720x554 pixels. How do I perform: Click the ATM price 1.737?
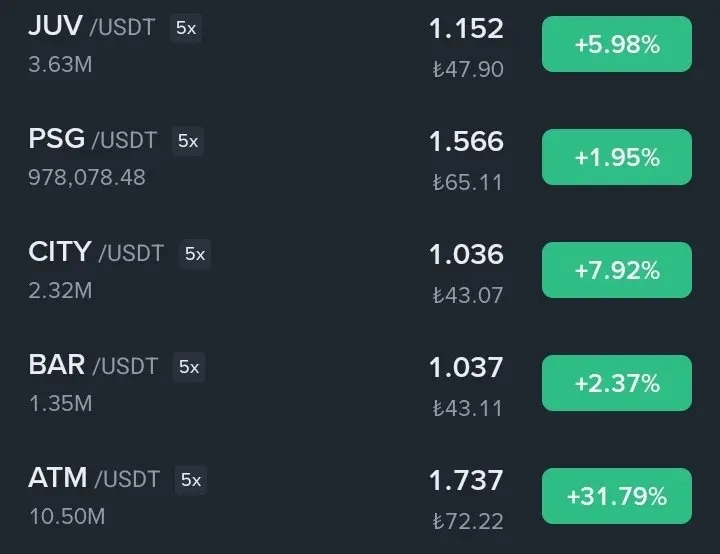coord(466,481)
